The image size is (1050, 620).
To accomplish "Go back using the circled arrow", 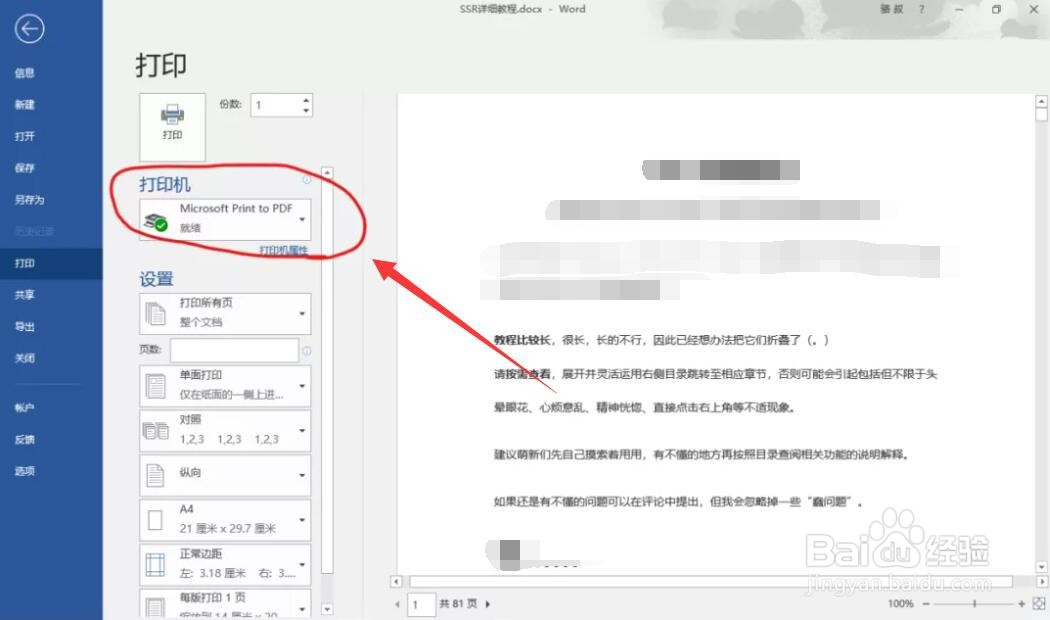I will pyautogui.click(x=29, y=29).
